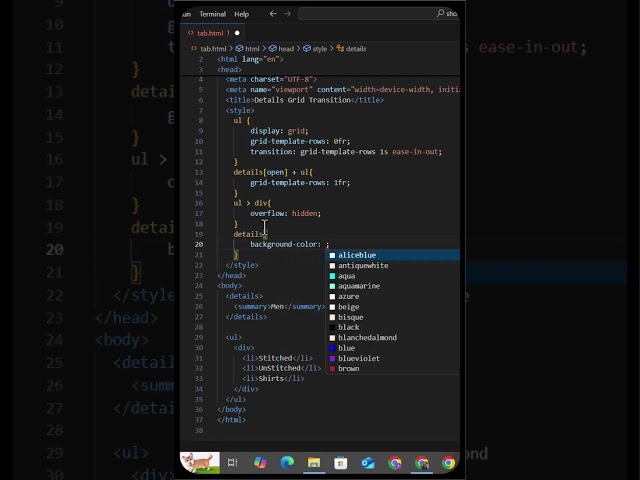Viewport: 640px width, 480px height.
Task: Click the blueviolet color swatch
Action: pyautogui.click(x=332, y=358)
